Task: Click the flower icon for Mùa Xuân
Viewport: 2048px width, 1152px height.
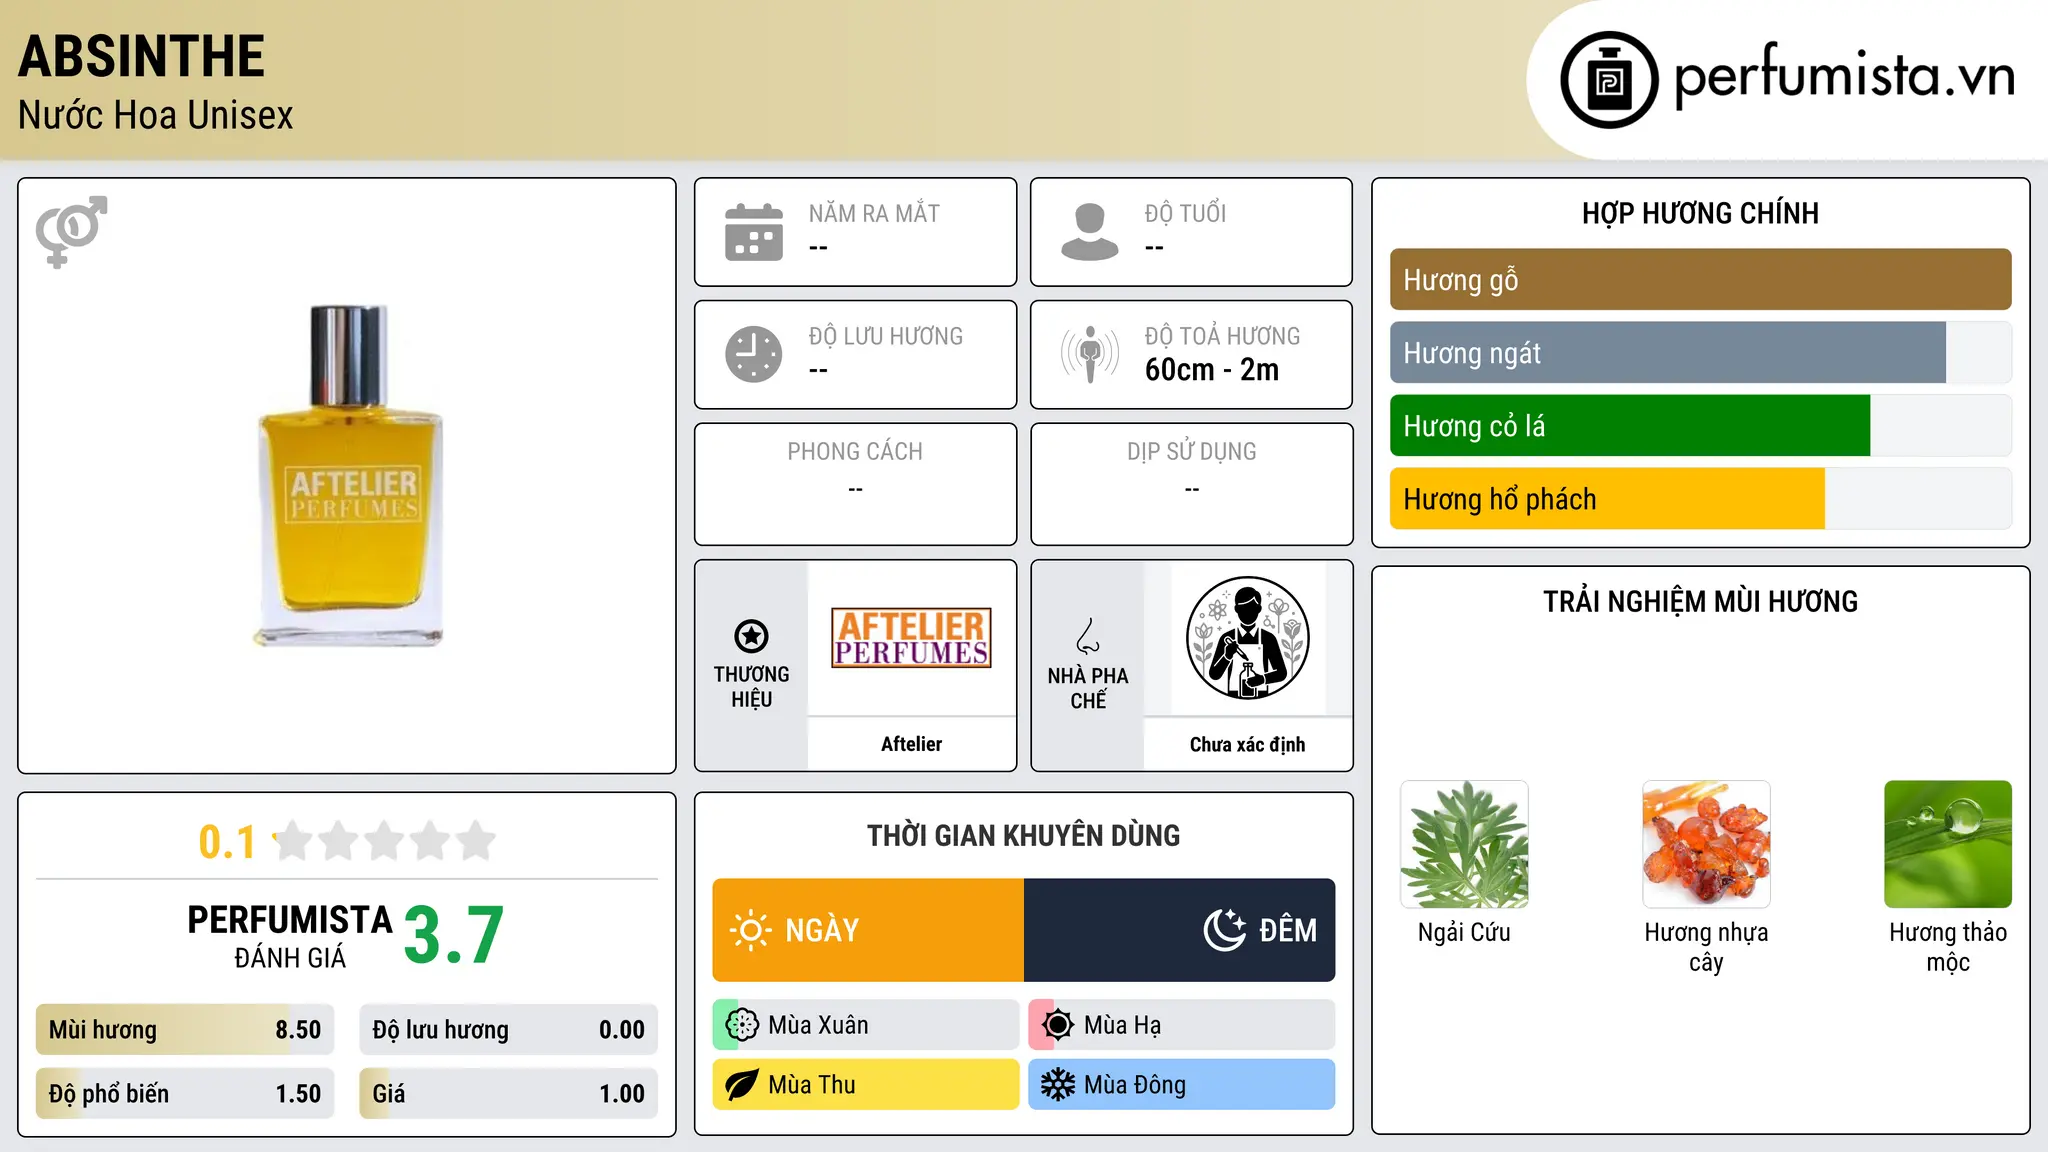Action: 742,1025
